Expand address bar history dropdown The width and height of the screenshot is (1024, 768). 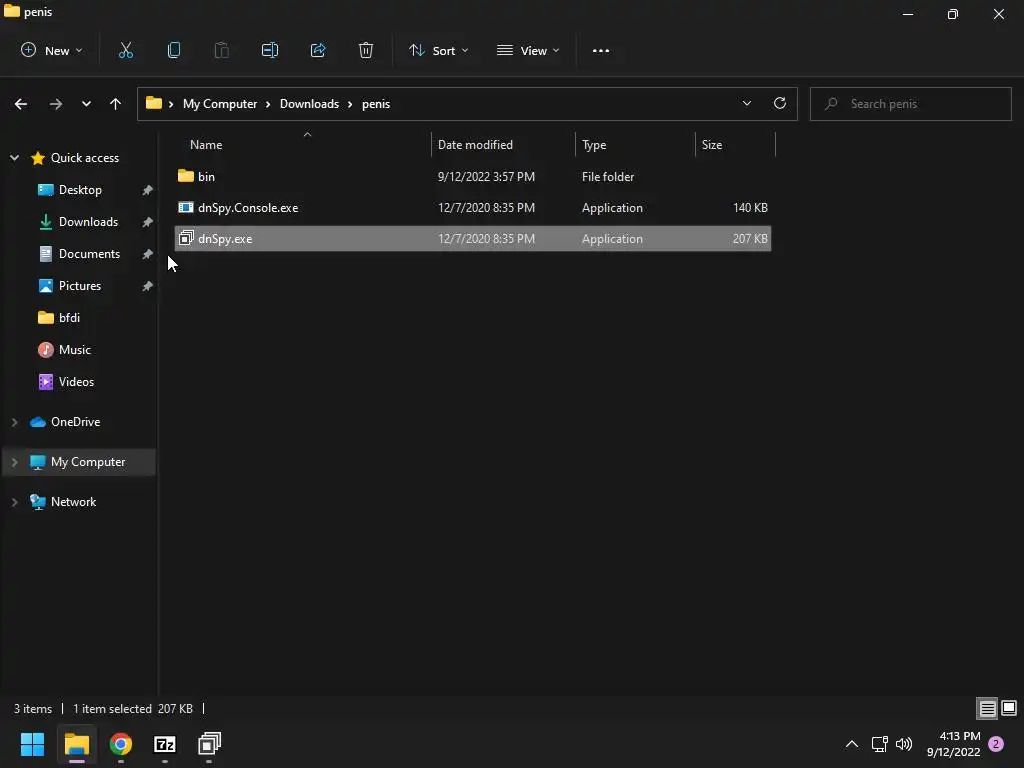(x=746, y=103)
